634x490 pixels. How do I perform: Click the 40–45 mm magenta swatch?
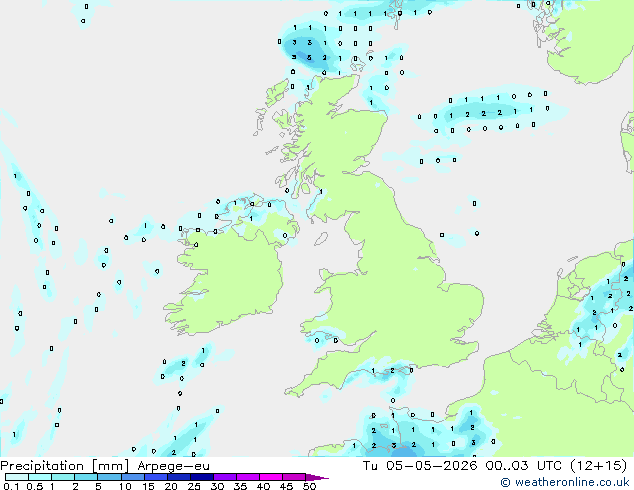(271, 477)
